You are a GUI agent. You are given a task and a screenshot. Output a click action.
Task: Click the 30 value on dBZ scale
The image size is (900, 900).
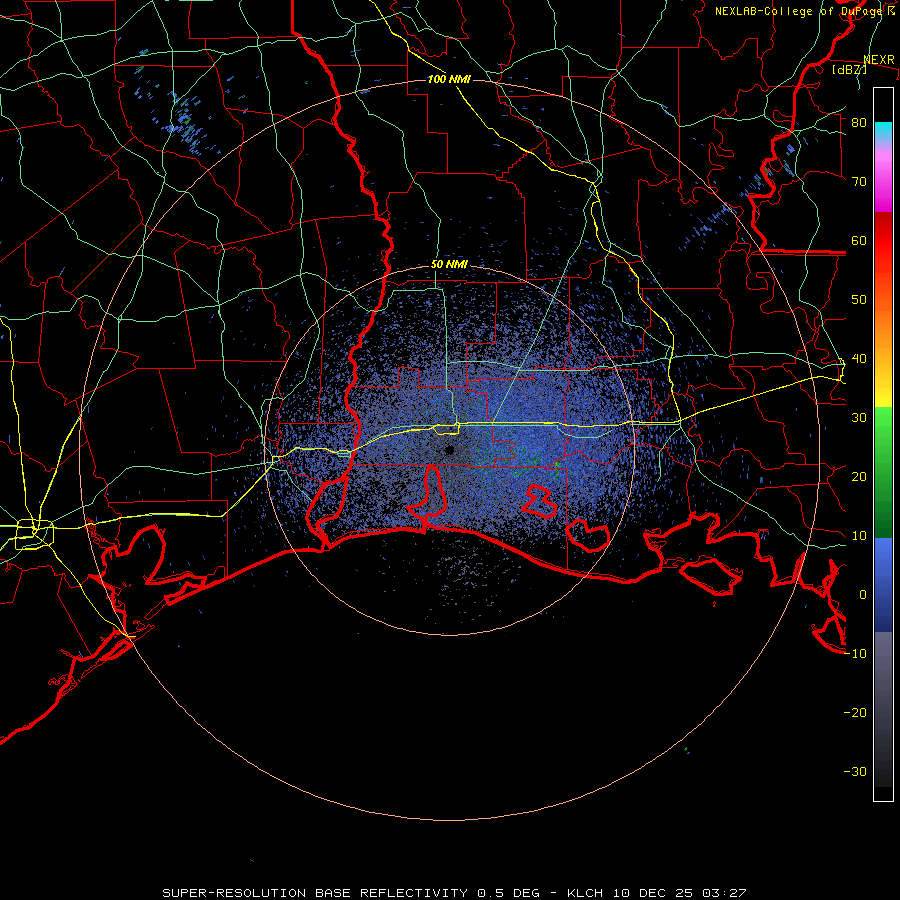point(859,418)
